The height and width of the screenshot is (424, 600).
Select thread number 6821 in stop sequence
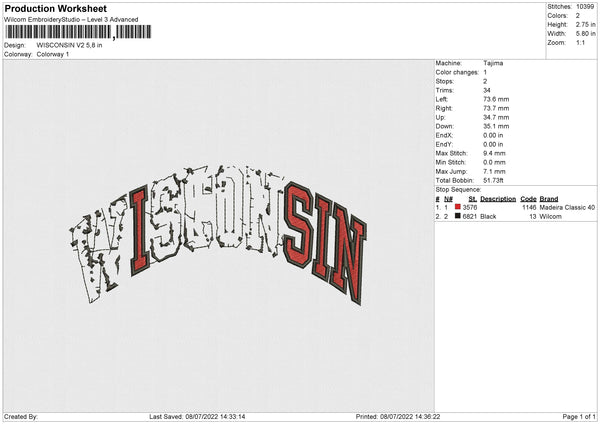click(470, 216)
